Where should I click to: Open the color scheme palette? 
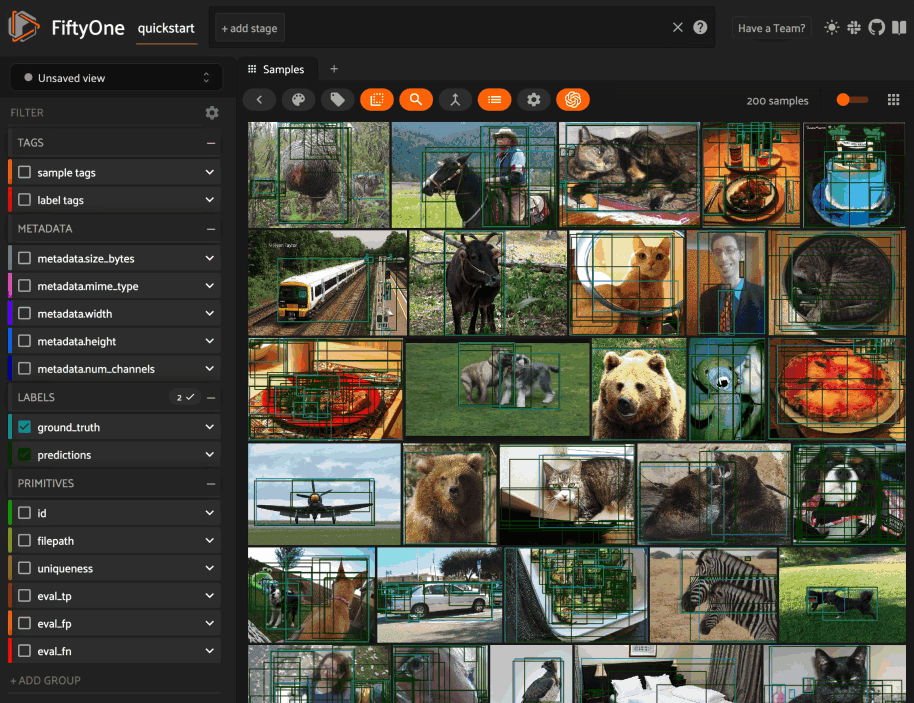pos(298,100)
